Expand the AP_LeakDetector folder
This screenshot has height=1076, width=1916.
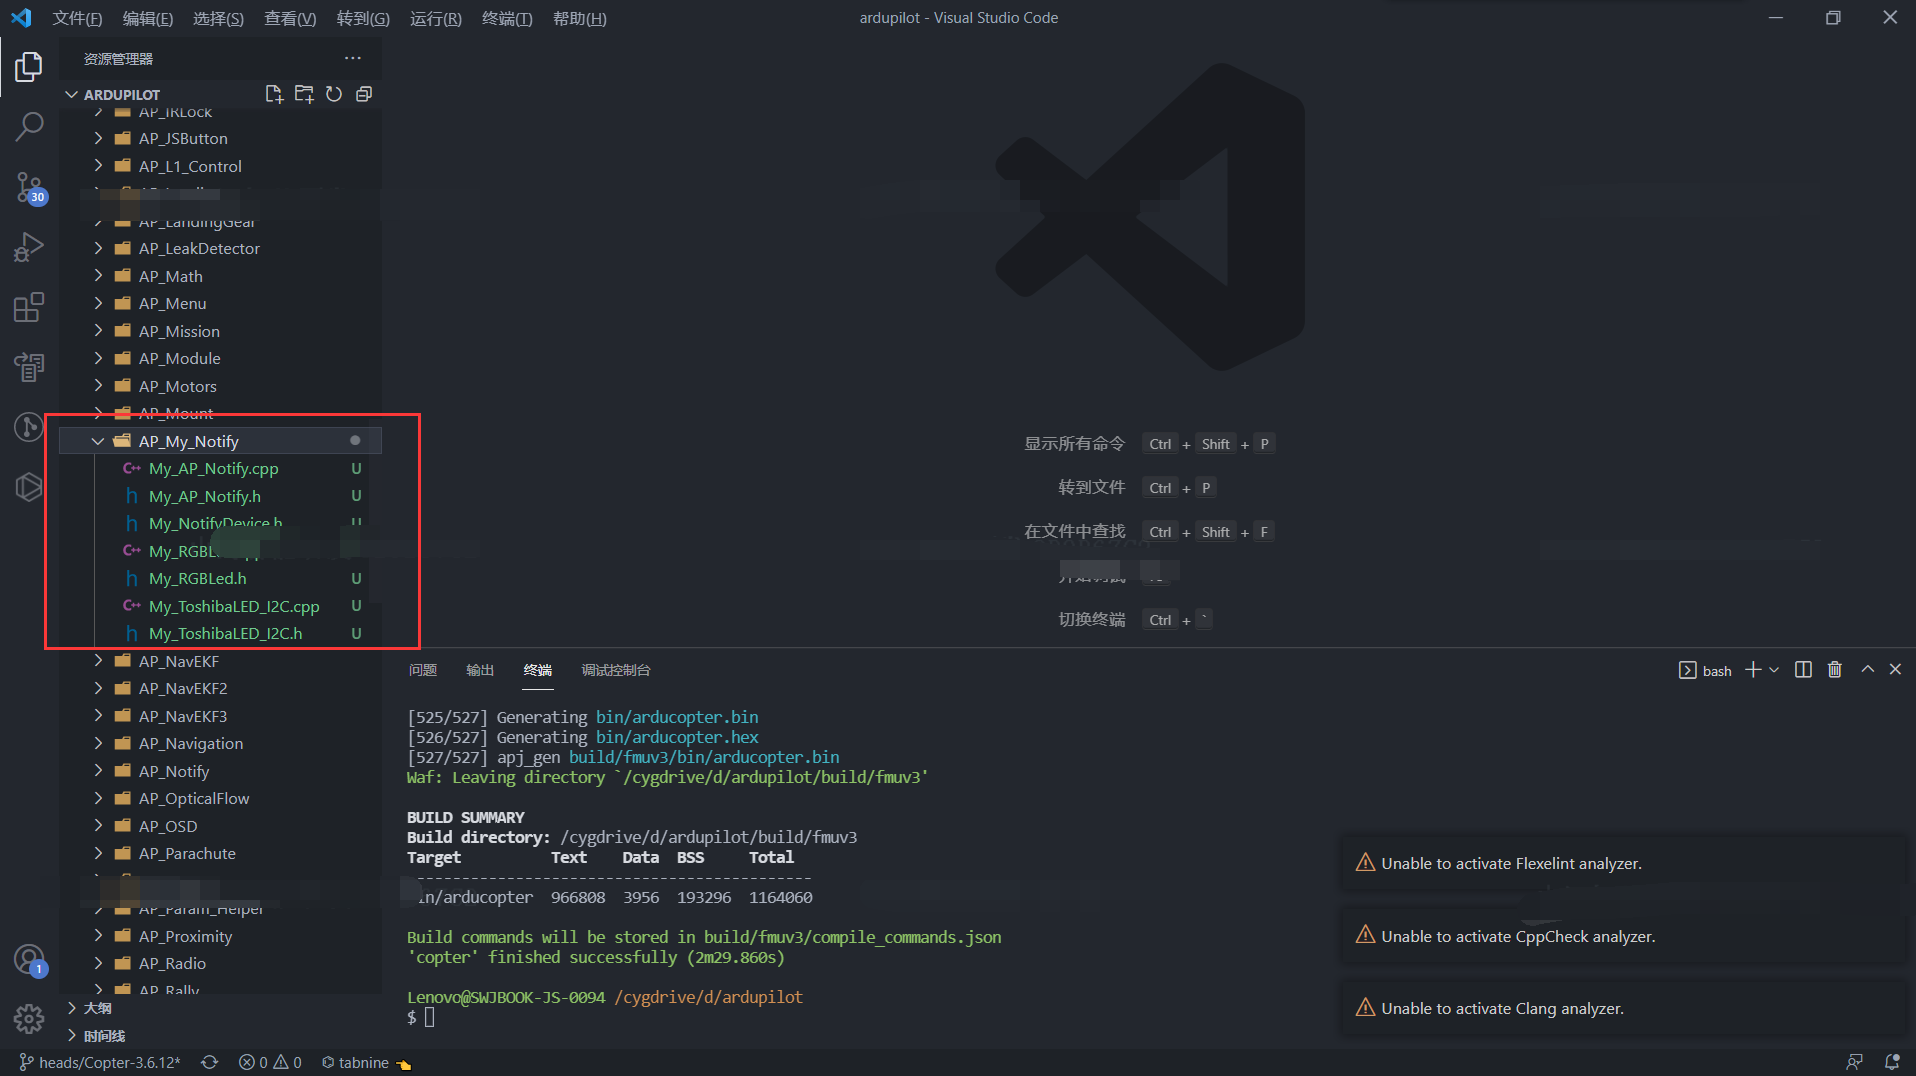(220, 248)
